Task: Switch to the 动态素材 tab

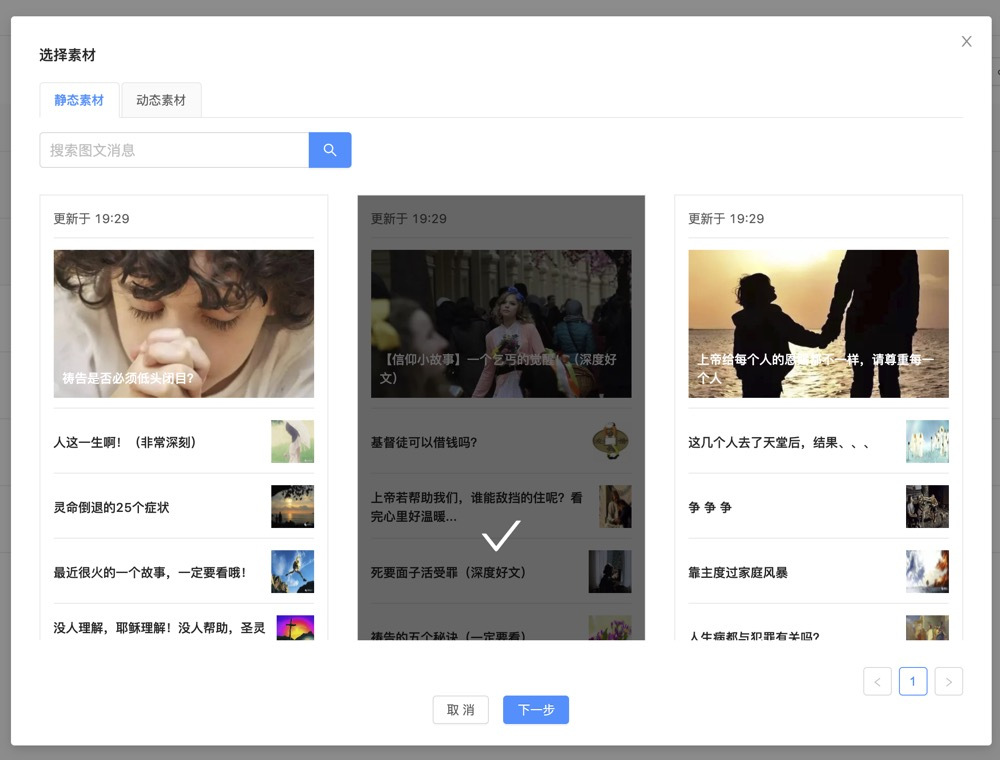Action: (161, 100)
